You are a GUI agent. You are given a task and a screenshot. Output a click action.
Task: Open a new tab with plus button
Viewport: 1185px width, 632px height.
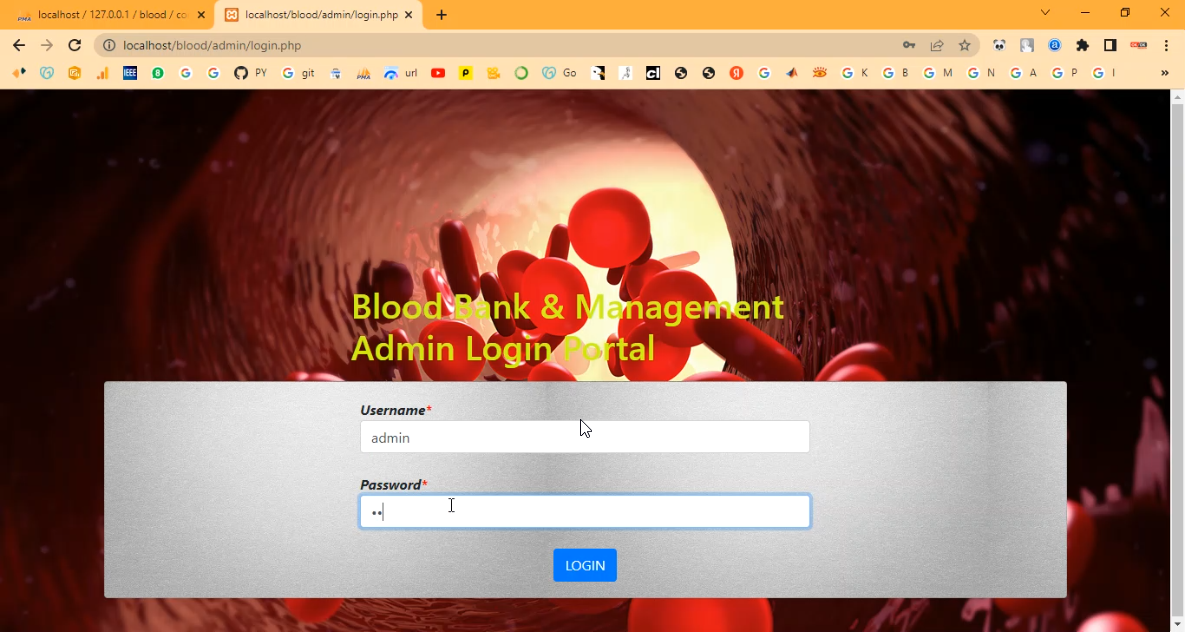tap(441, 15)
